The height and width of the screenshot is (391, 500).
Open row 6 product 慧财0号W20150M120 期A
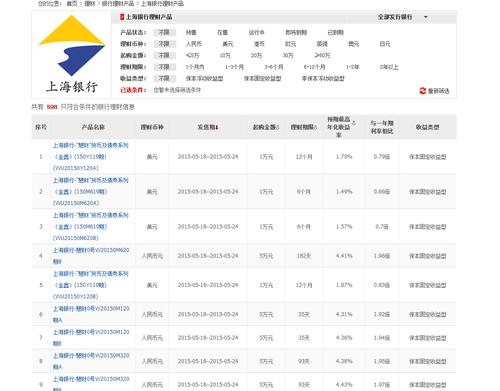(x=91, y=314)
